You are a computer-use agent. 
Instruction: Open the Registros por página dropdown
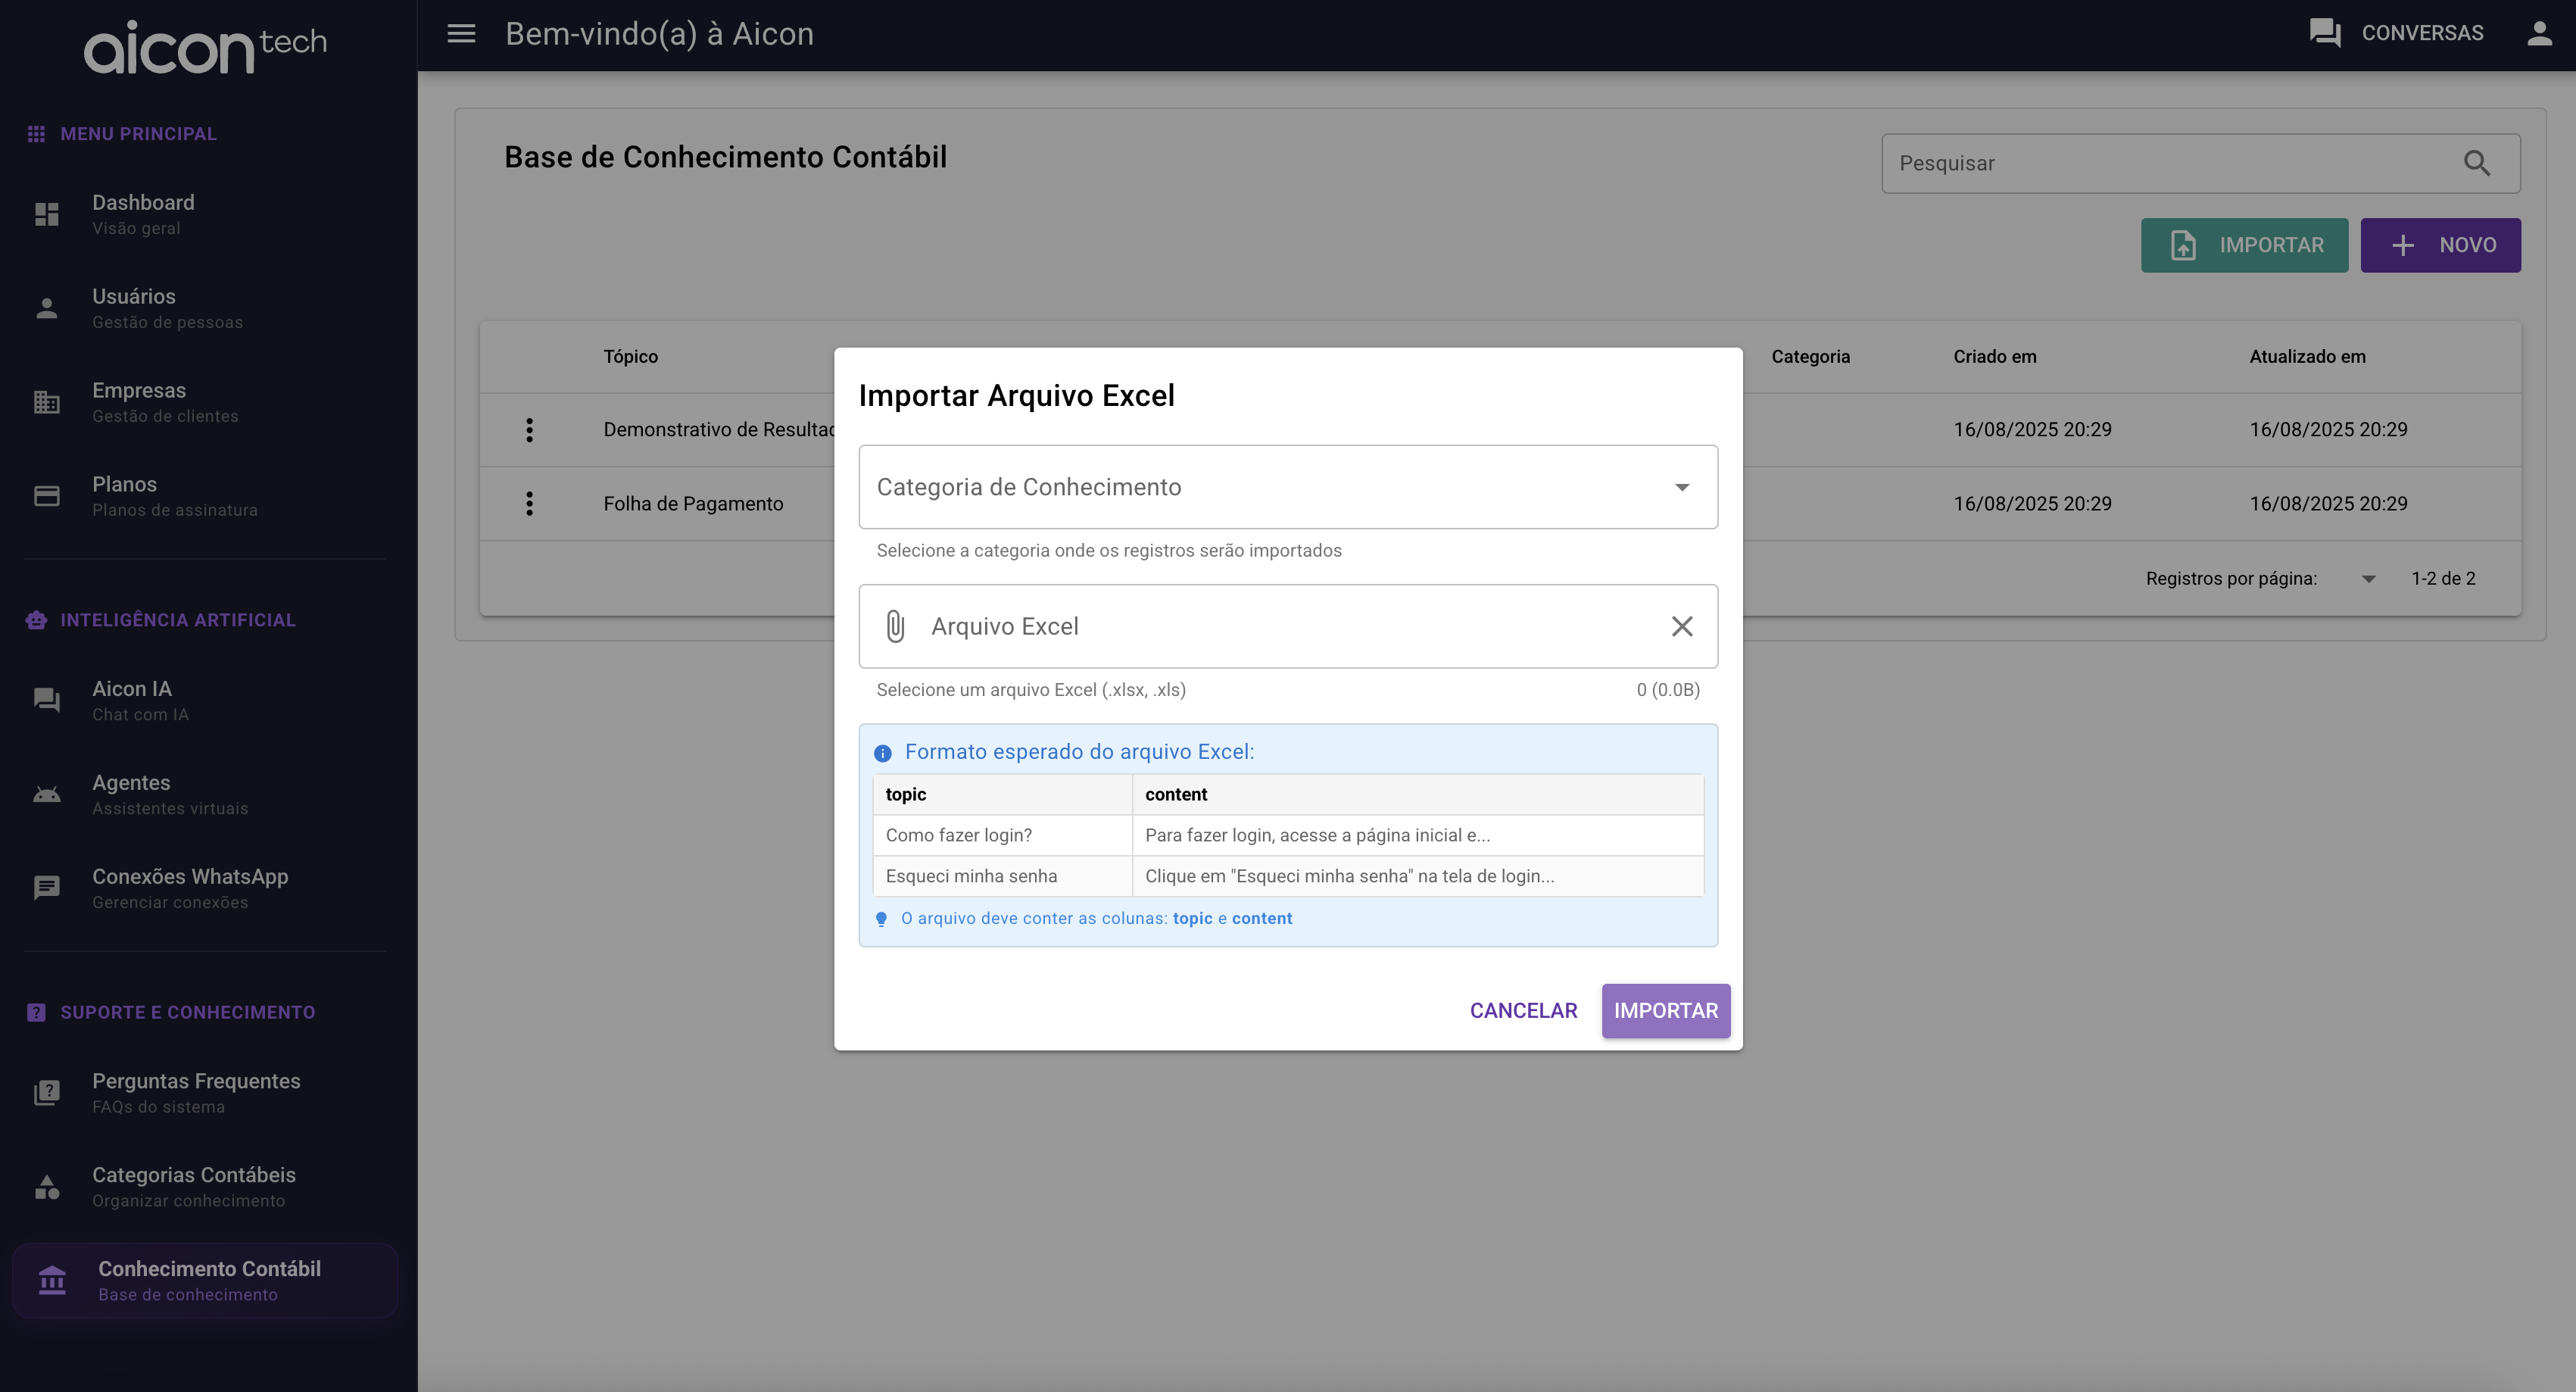[x=2368, y=579]
